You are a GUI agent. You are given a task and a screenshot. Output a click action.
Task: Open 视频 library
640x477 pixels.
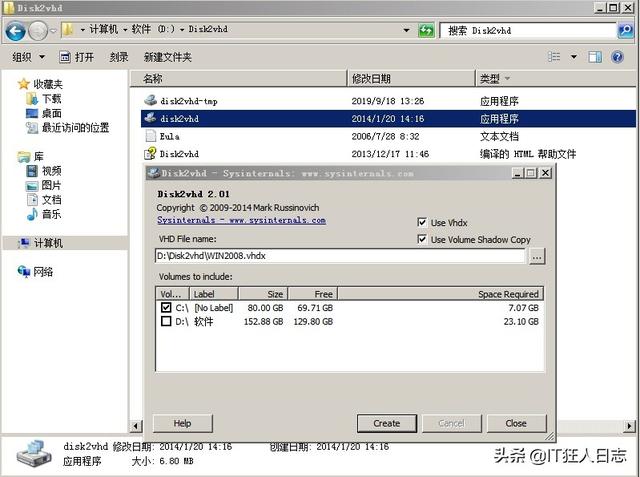pyautogui.click(x=44, y=171)
